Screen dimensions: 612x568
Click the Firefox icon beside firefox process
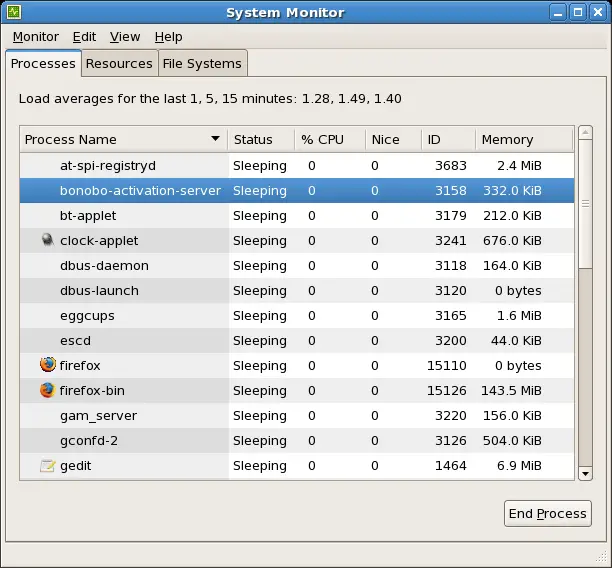[47, 365]
